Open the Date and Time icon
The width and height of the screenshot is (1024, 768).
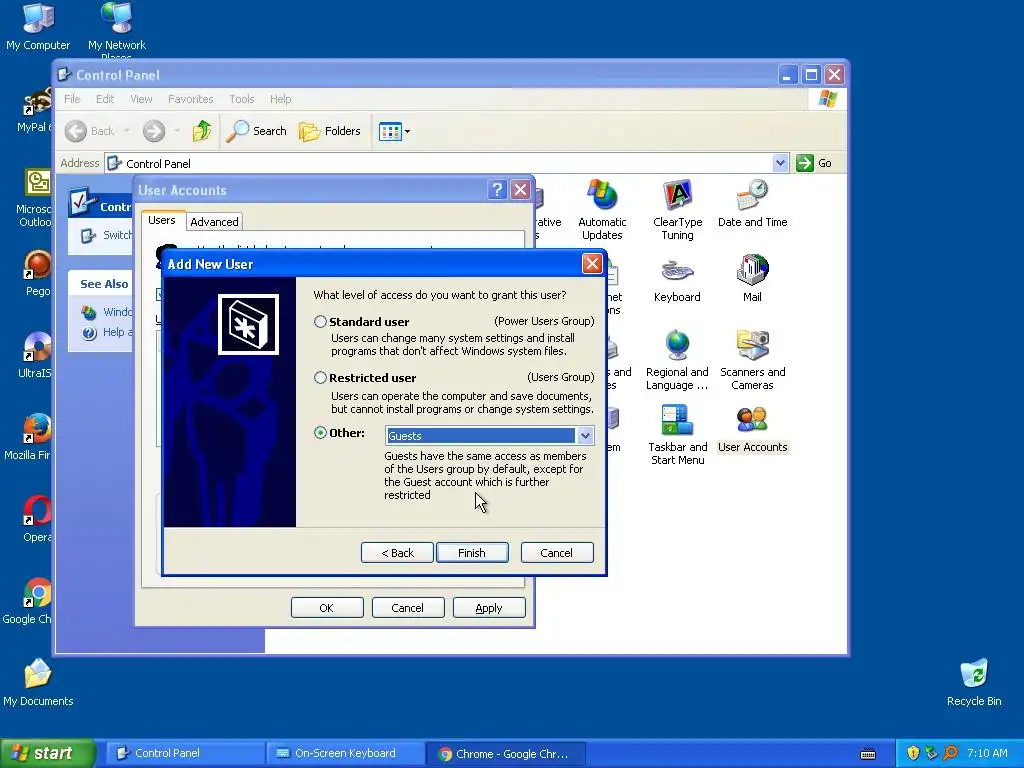point(752,204)
